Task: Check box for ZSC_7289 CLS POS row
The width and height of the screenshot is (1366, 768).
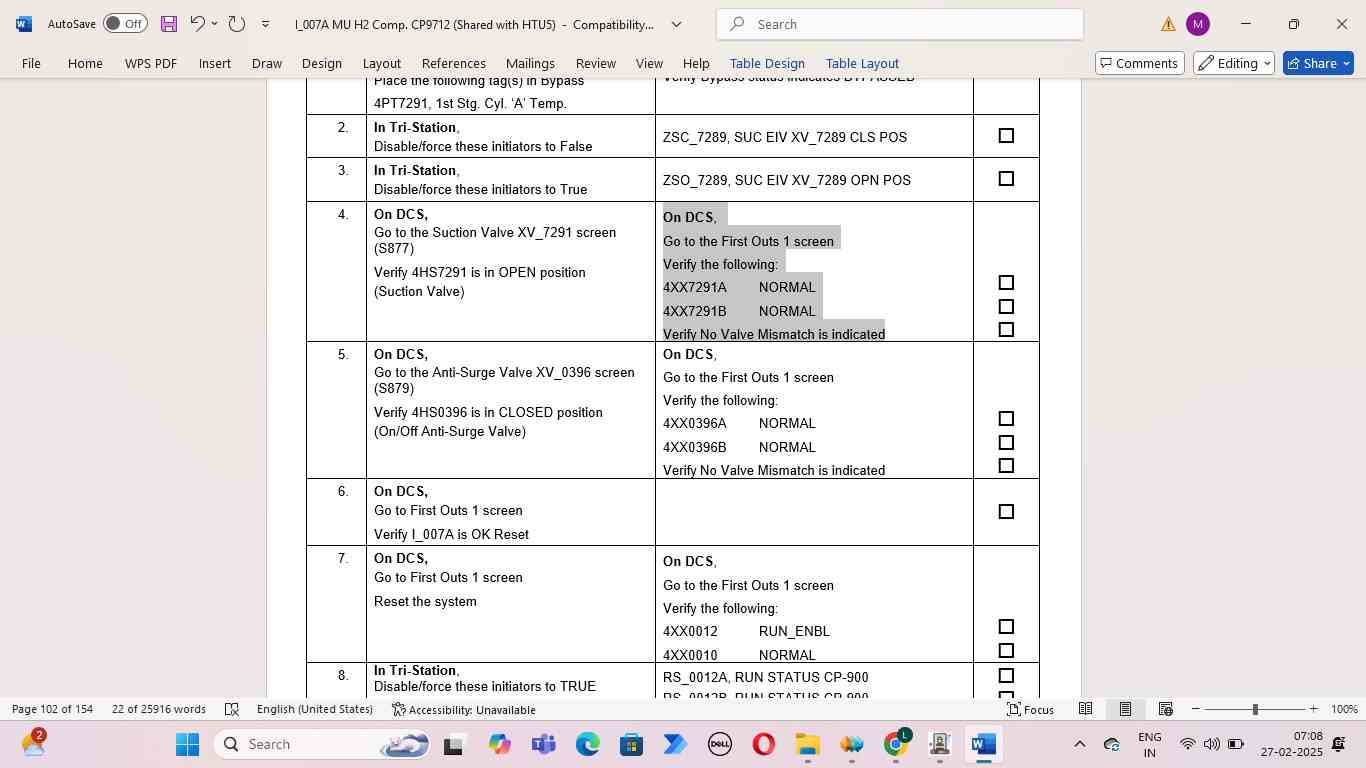Action: tap(1006, 136)
